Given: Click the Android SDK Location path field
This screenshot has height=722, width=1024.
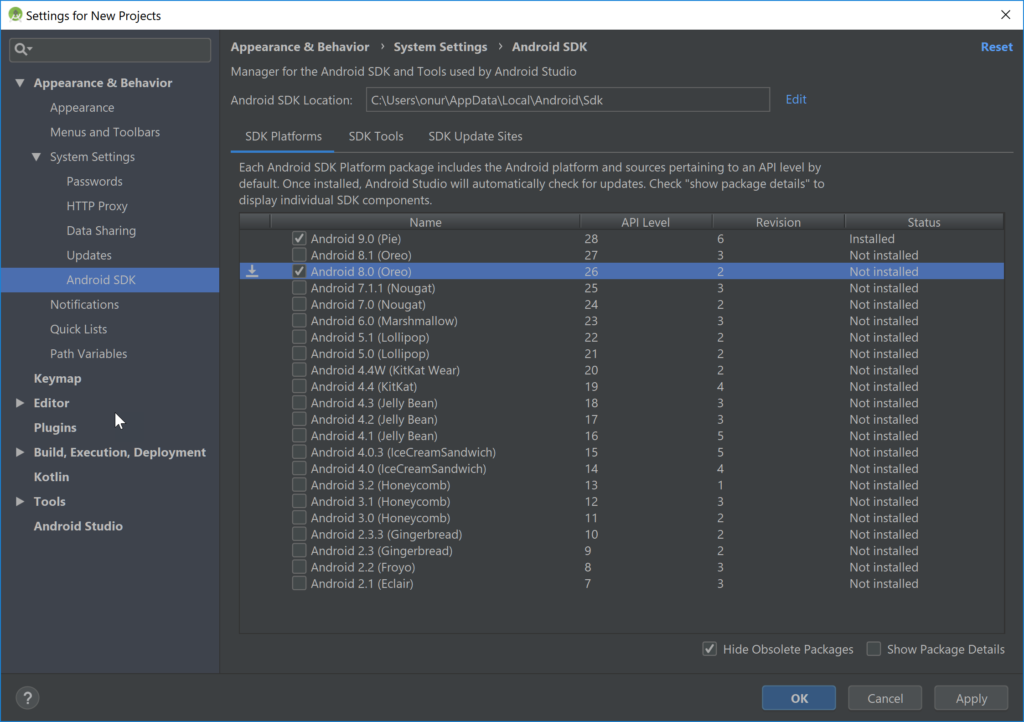Looking at the screenshot, I should (x=568, y=100).
